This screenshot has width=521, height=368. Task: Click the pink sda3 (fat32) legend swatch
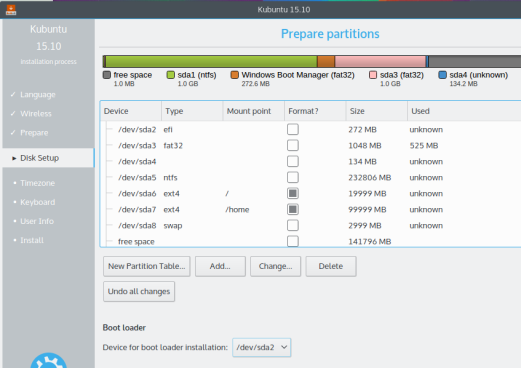(373, 75)
